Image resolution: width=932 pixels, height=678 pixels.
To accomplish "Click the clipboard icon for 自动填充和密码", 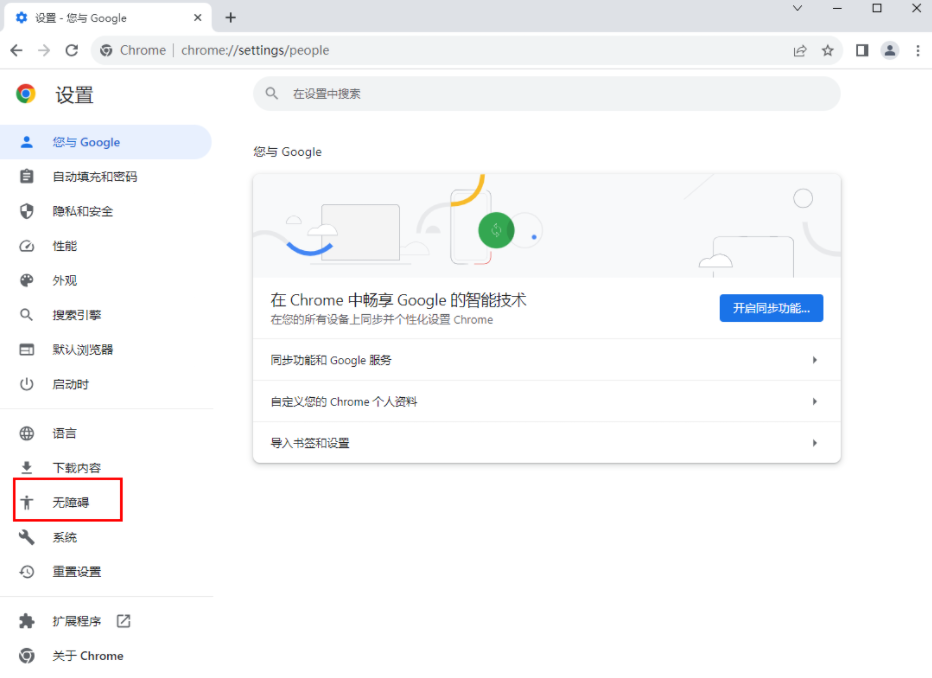I will pyautogui.click(x=27, y=176).
